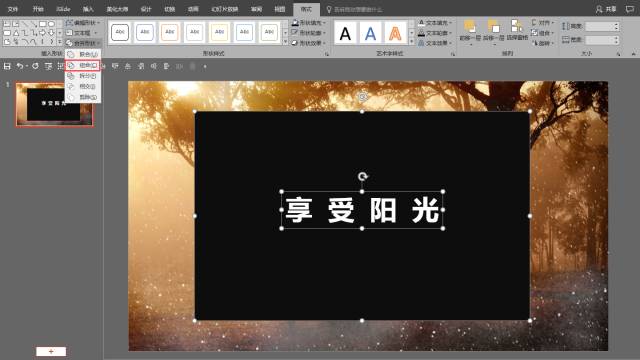This screenshot has height=360, width=640.
Task: Expand the insert shapes gallery
Action: coord(60,42)
